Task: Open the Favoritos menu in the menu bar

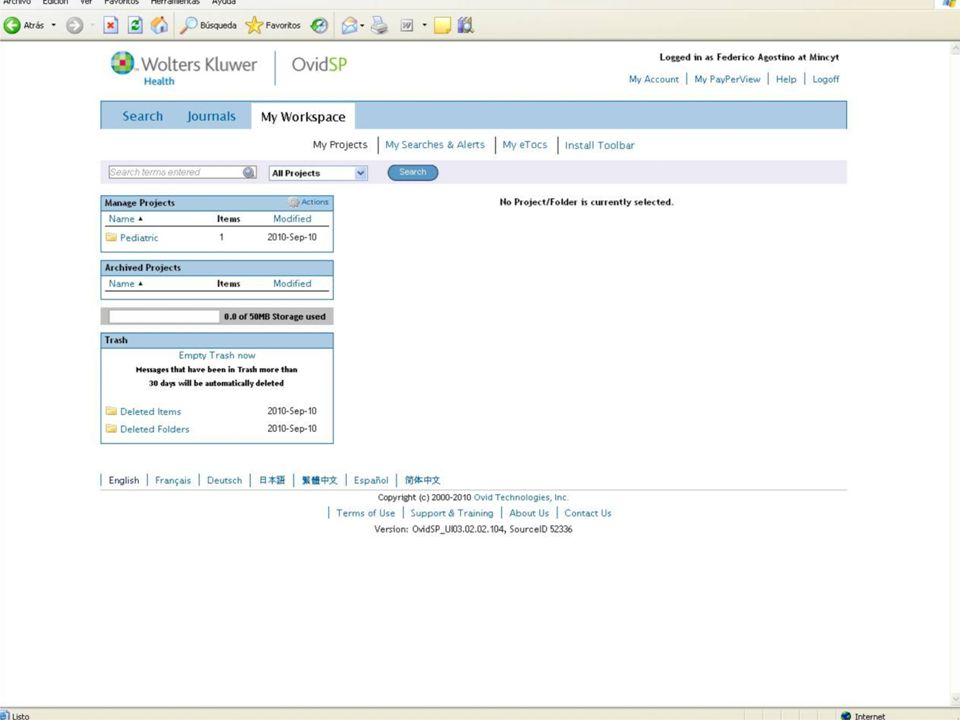Action: coord(121,2)
